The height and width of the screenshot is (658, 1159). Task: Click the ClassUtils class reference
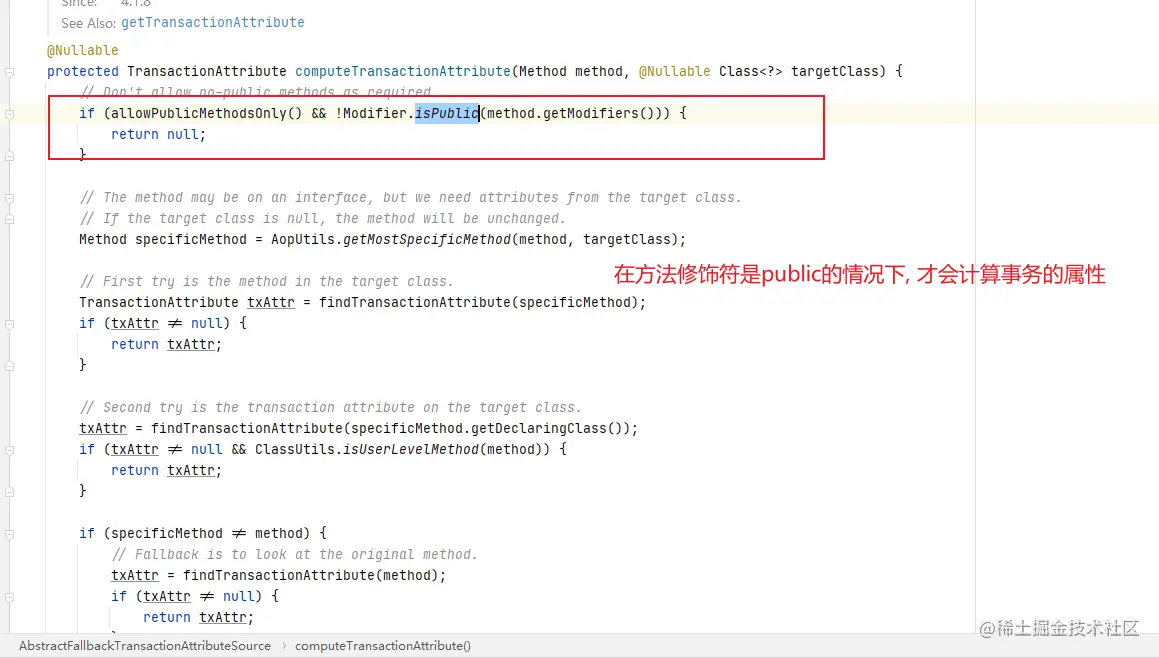pos(295,449)
